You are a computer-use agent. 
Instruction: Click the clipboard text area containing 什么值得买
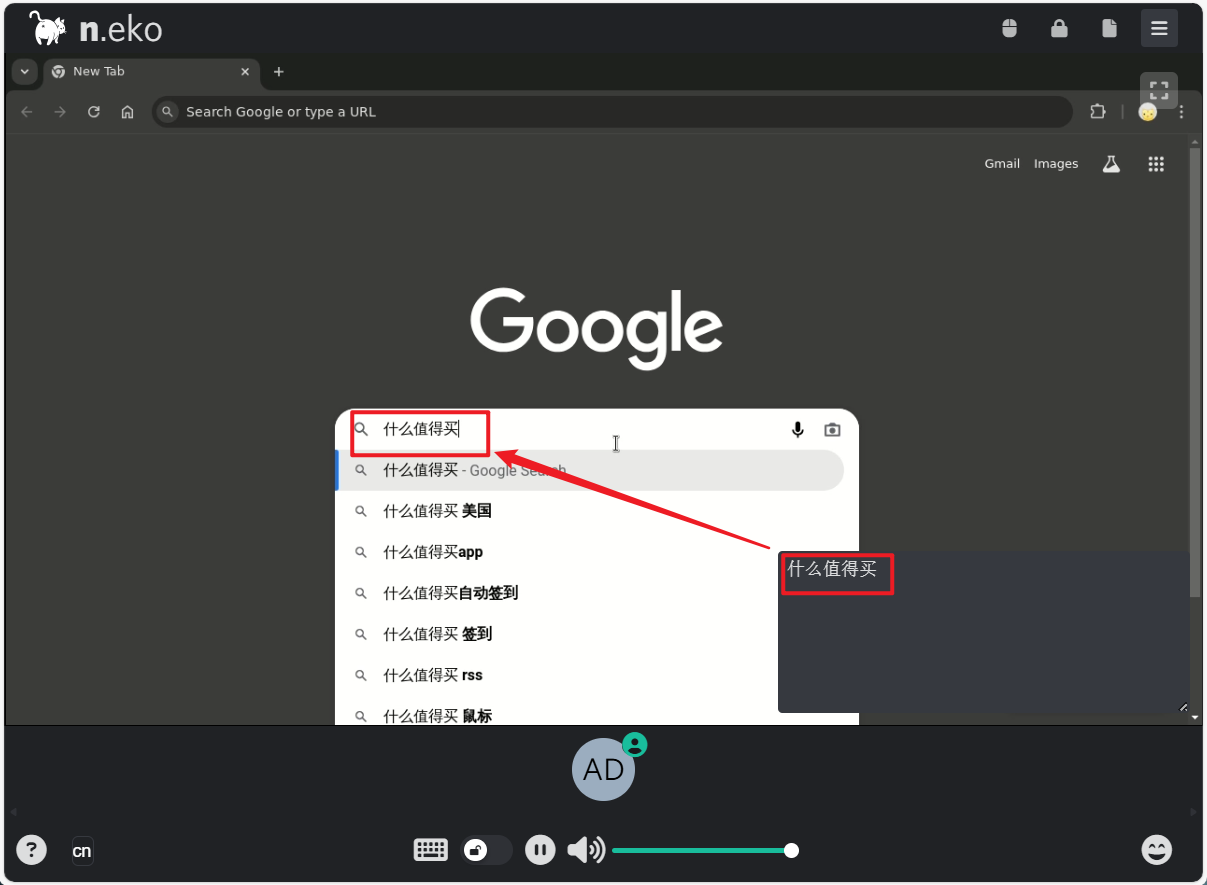[984, 632]
